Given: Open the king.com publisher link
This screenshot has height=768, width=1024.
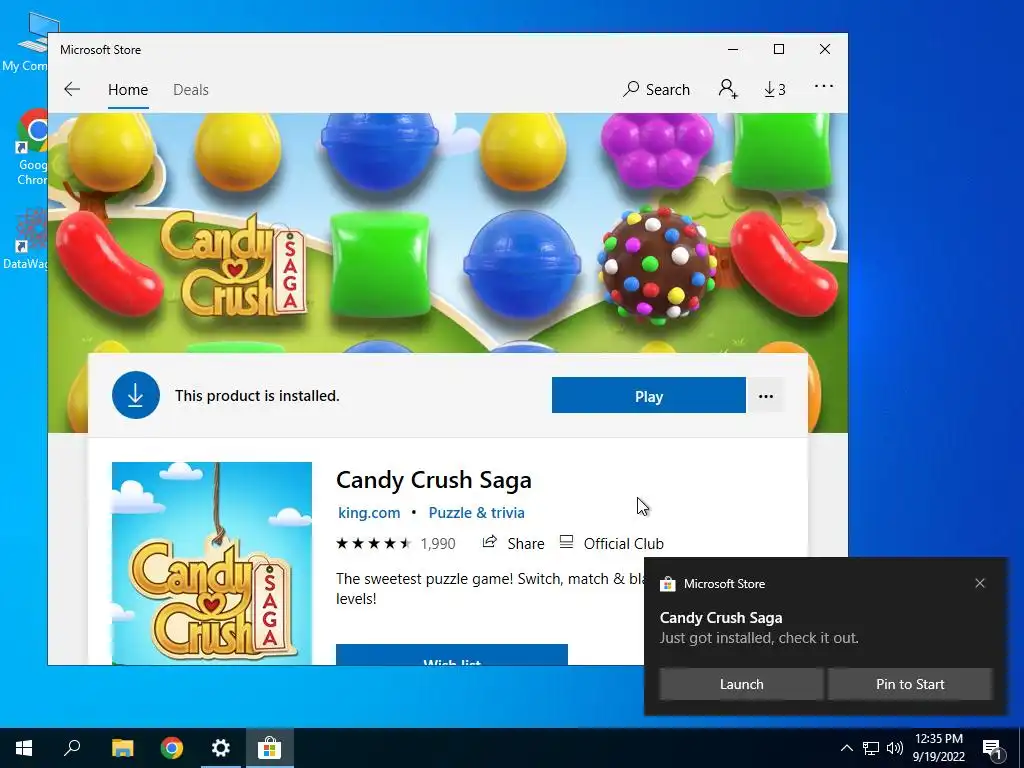Looking at the screenshot, I should (369, 513).
